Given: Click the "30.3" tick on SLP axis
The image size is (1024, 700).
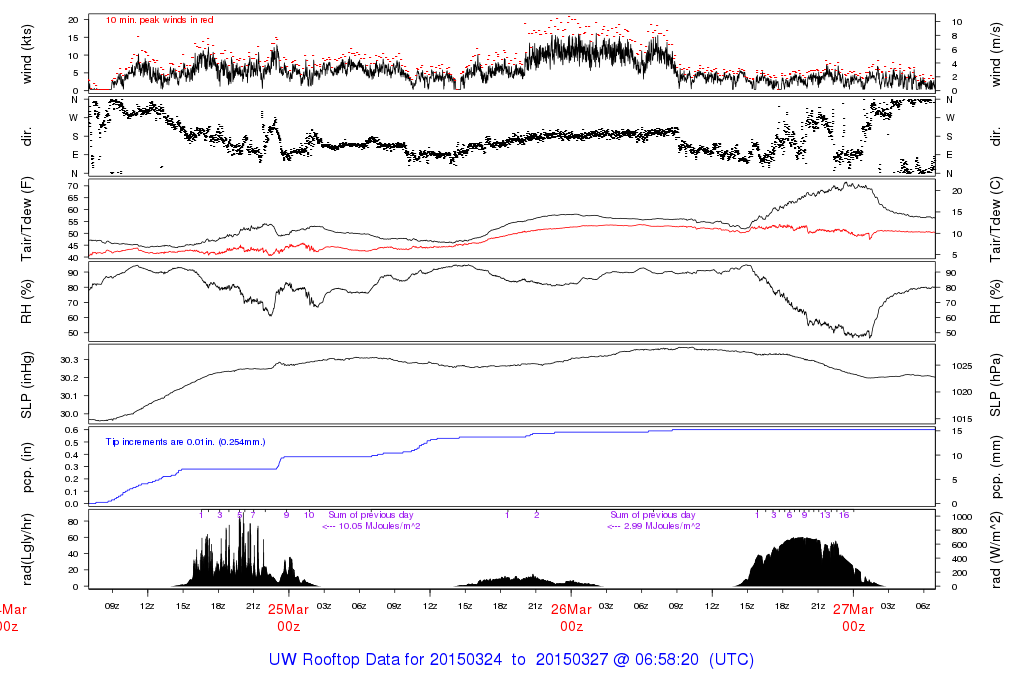Looking at the screenshot, I should click(x=70, y=360).
